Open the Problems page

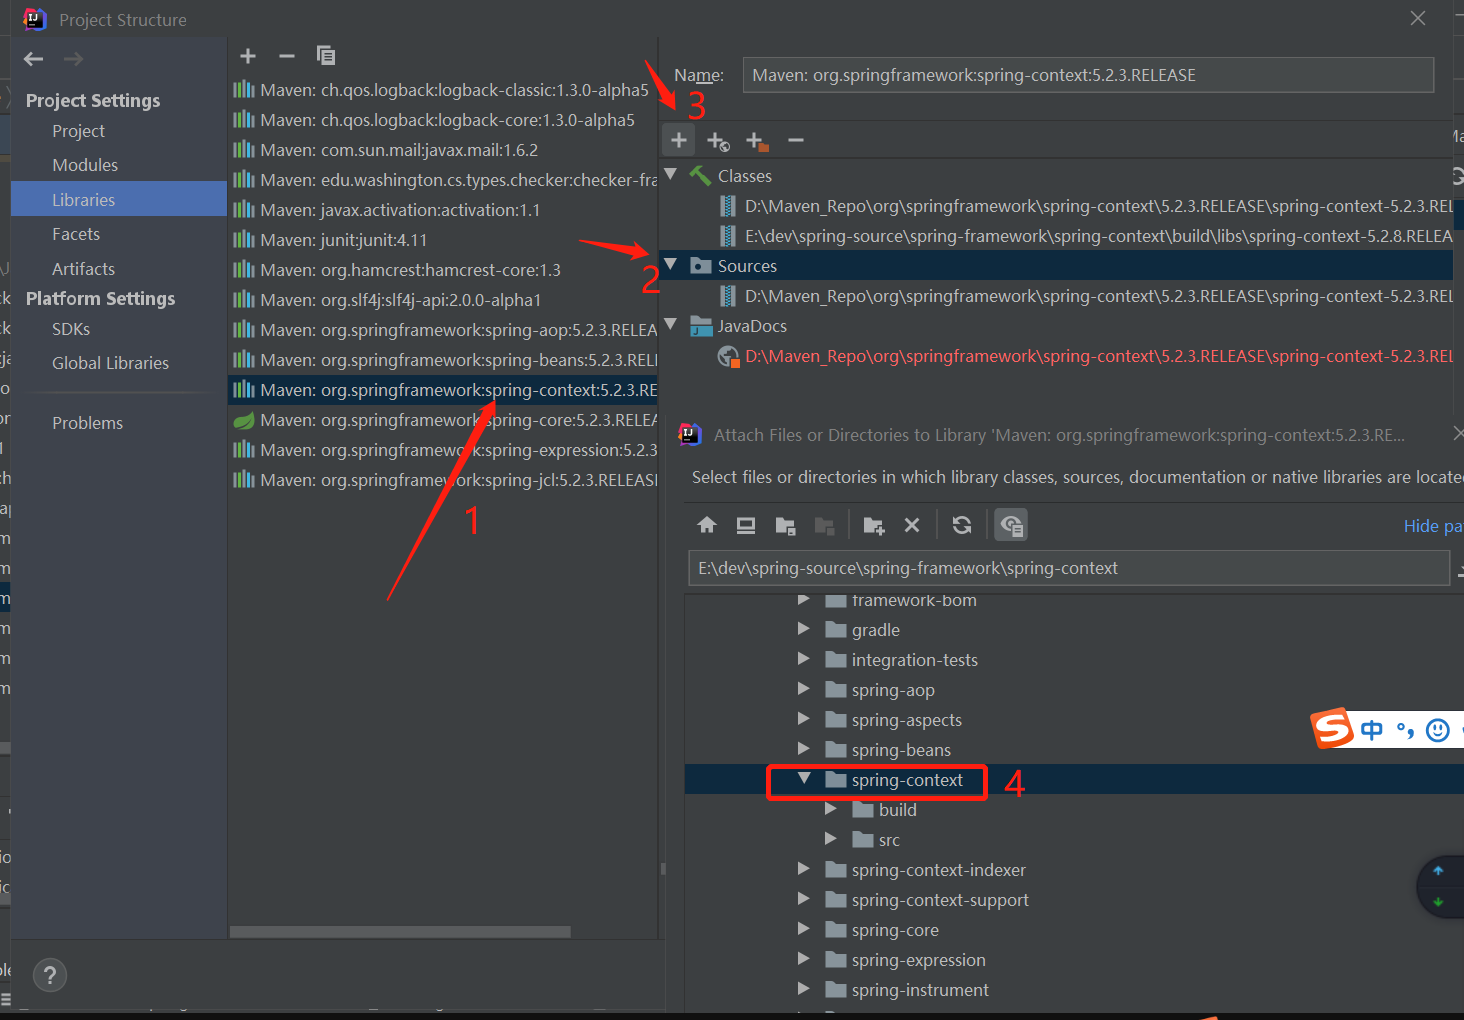tap(87, 423)
